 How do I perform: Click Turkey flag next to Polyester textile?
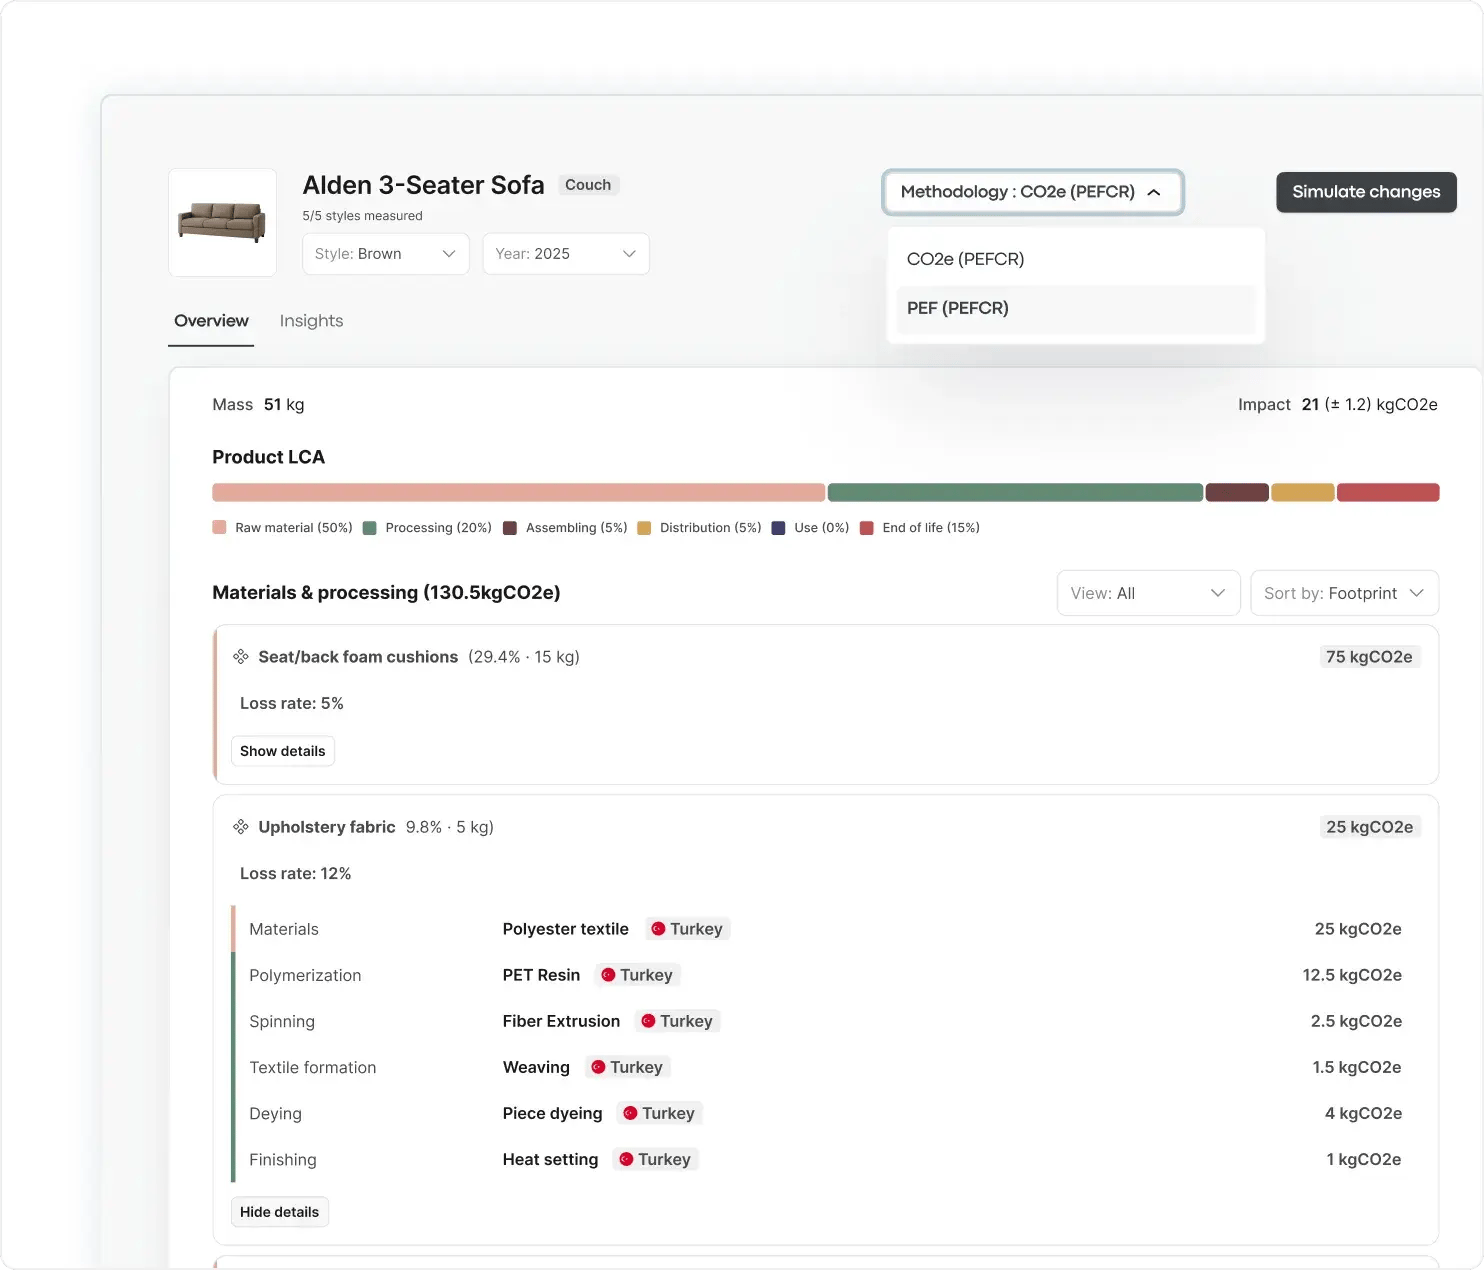click(x=658, y=929)
